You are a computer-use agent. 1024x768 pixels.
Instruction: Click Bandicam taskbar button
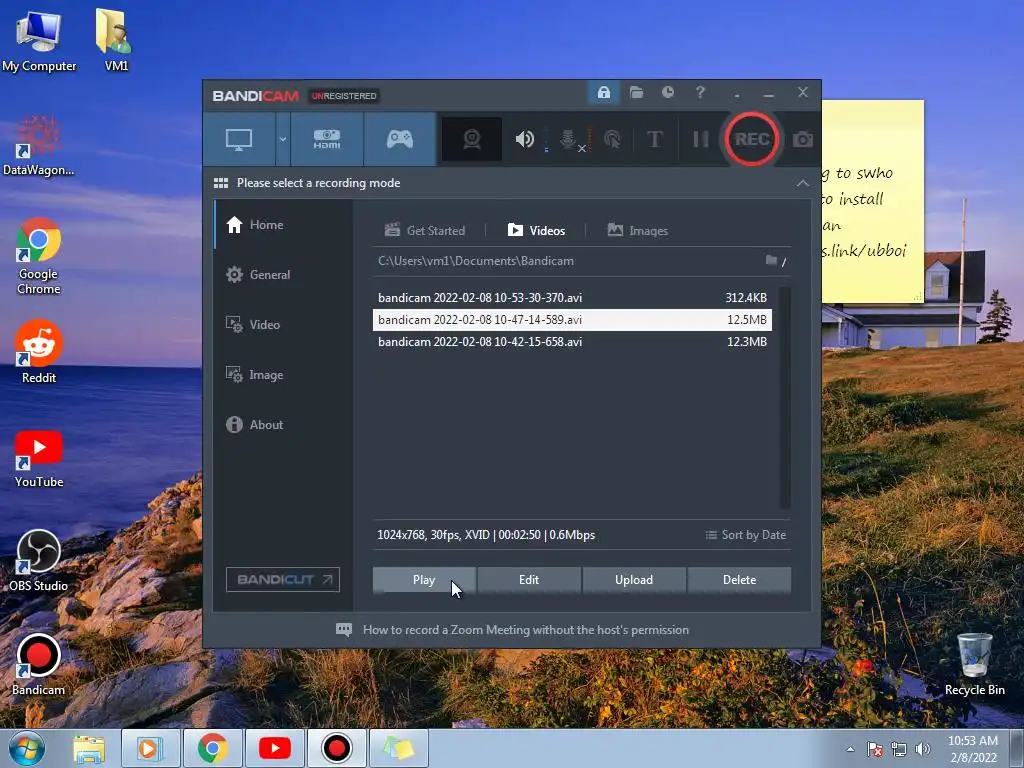coord(336,748)
